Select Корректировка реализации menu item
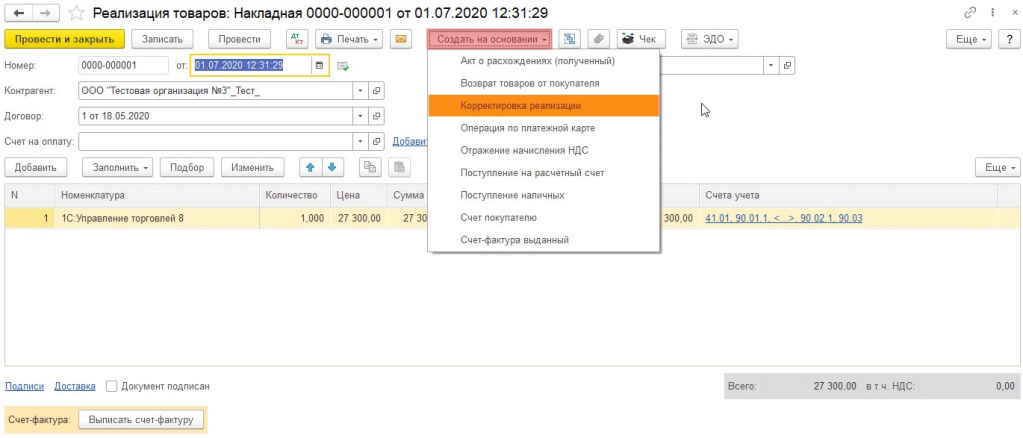The width and height of the screenshot is (1023, 438). pos(543,106)
